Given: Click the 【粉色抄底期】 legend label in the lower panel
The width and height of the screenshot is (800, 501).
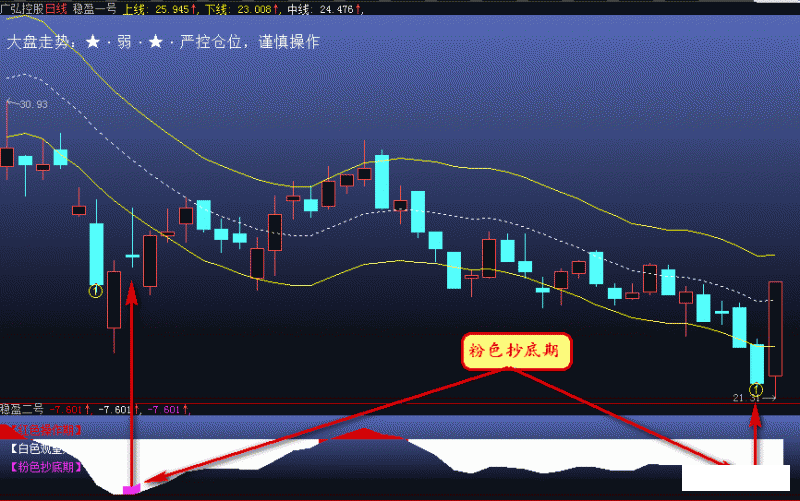Looking at the screenshot, I should click(x=46, y=467).
